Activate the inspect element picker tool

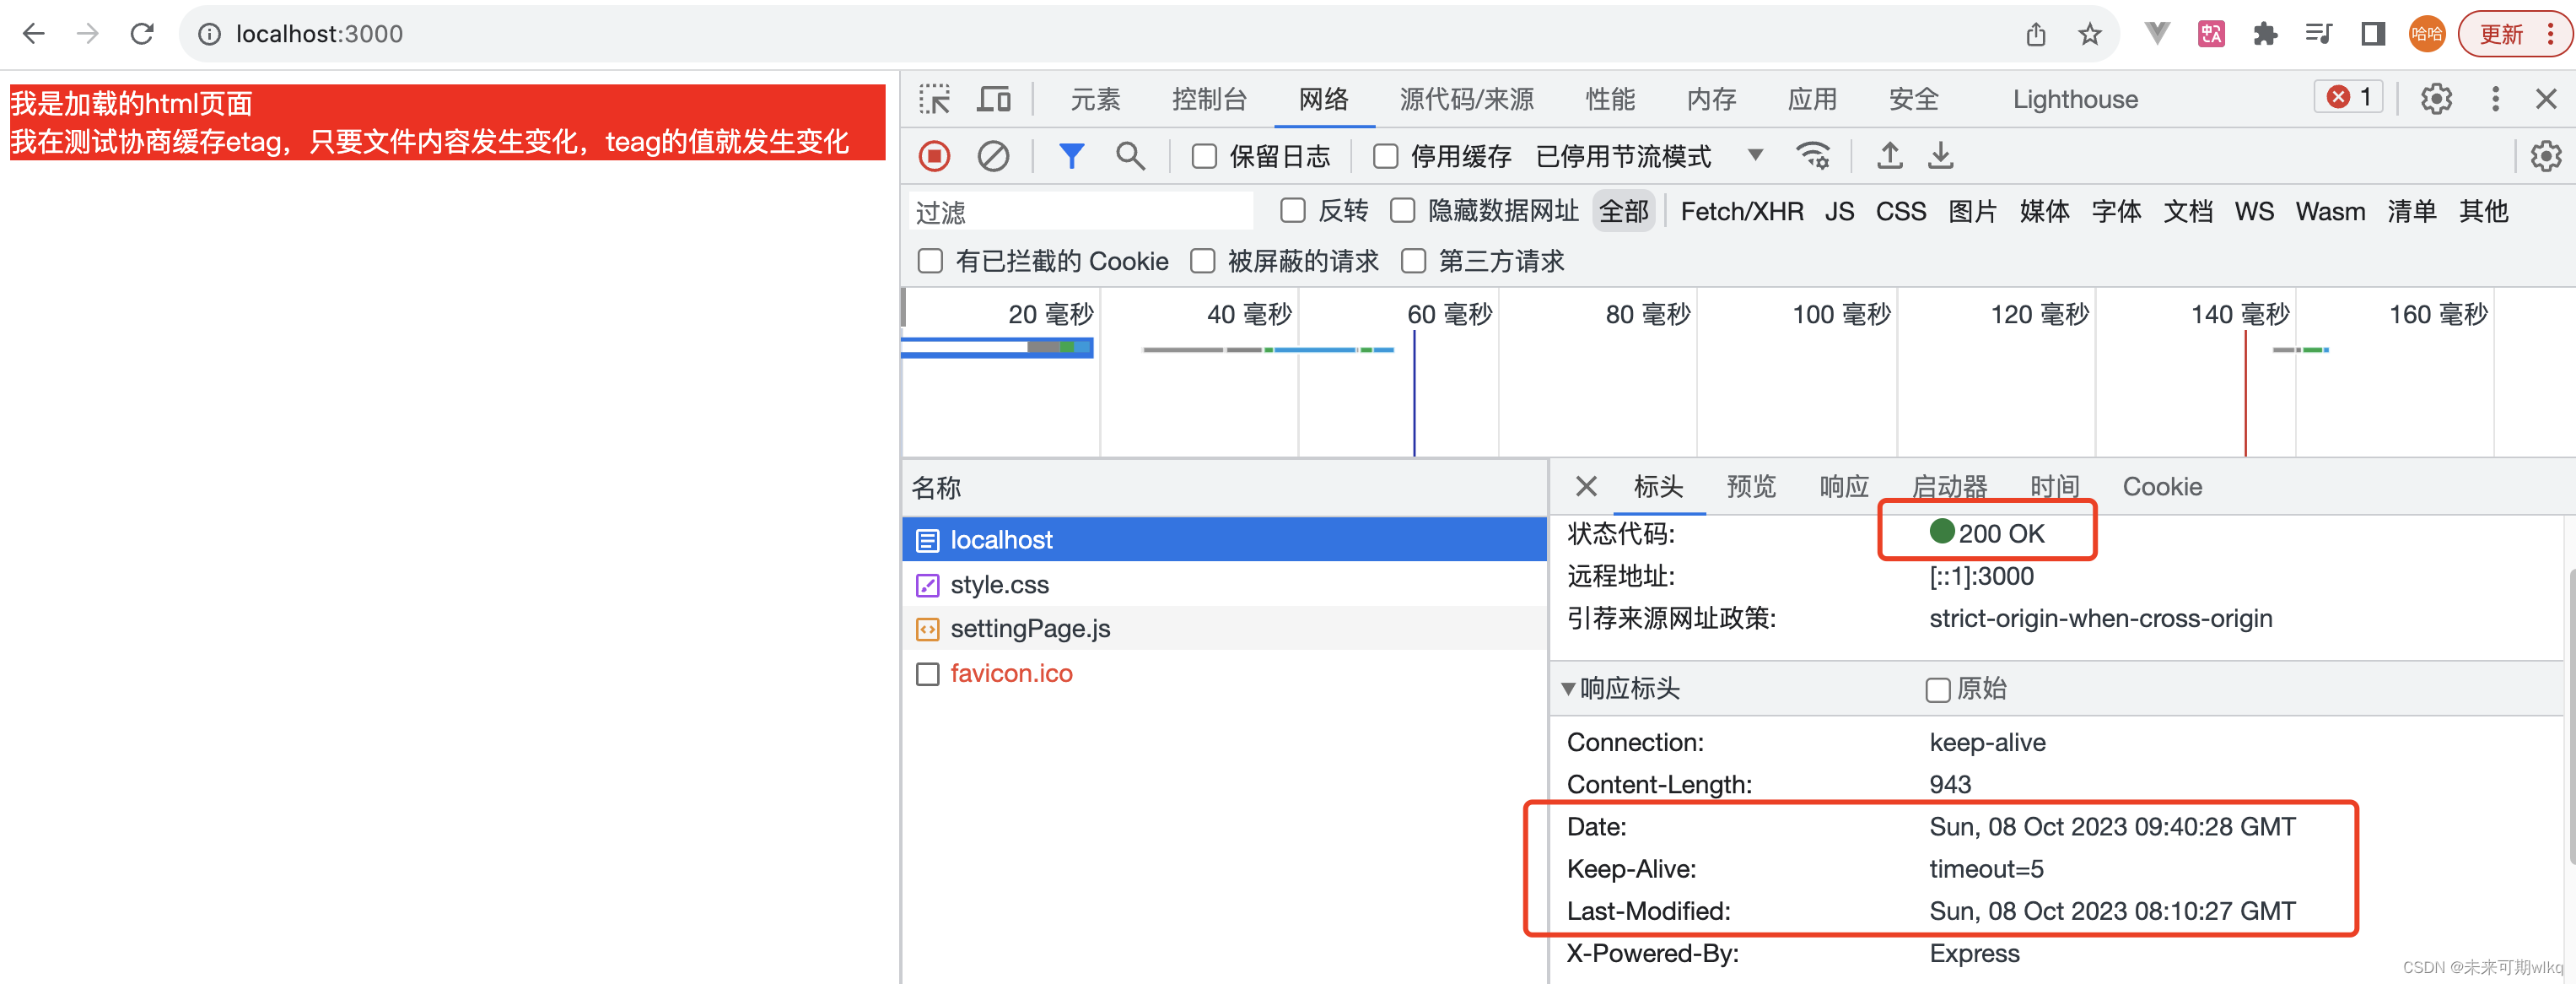(x=935, y=99)
